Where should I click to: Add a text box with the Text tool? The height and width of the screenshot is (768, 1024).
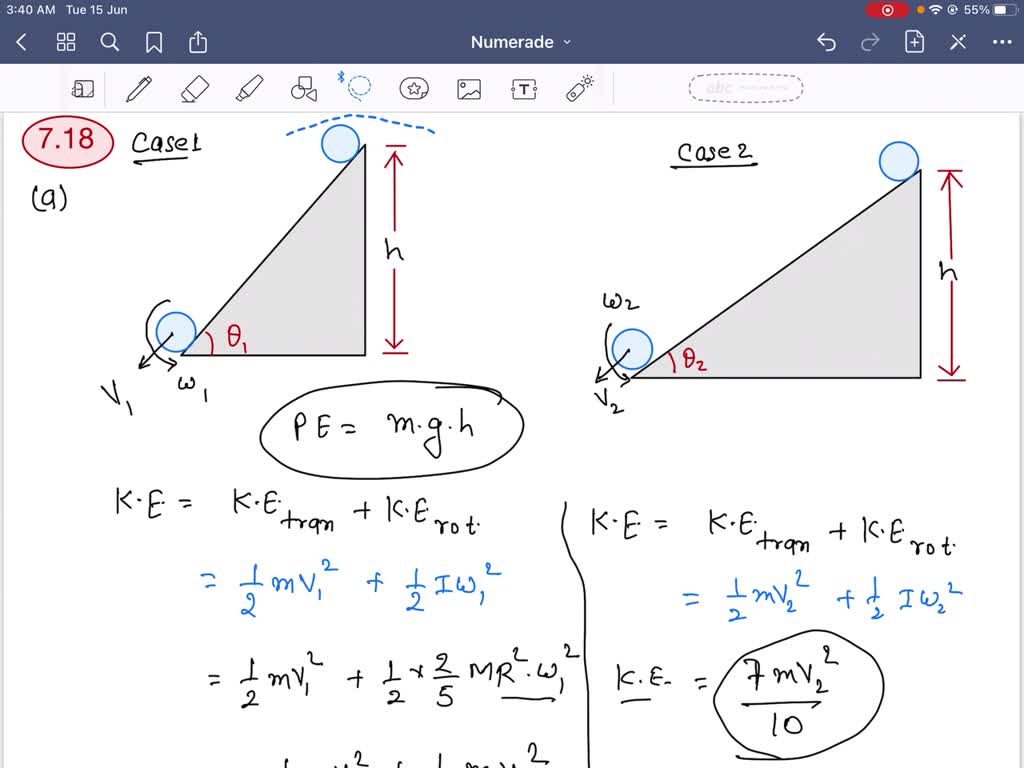[x=524, y=88]
